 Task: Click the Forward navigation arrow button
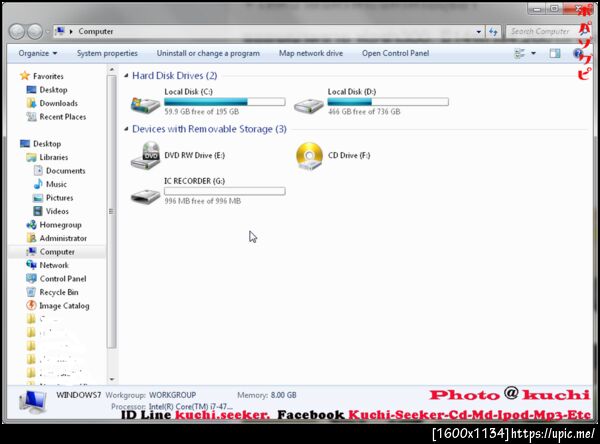[x=35, y=31]
